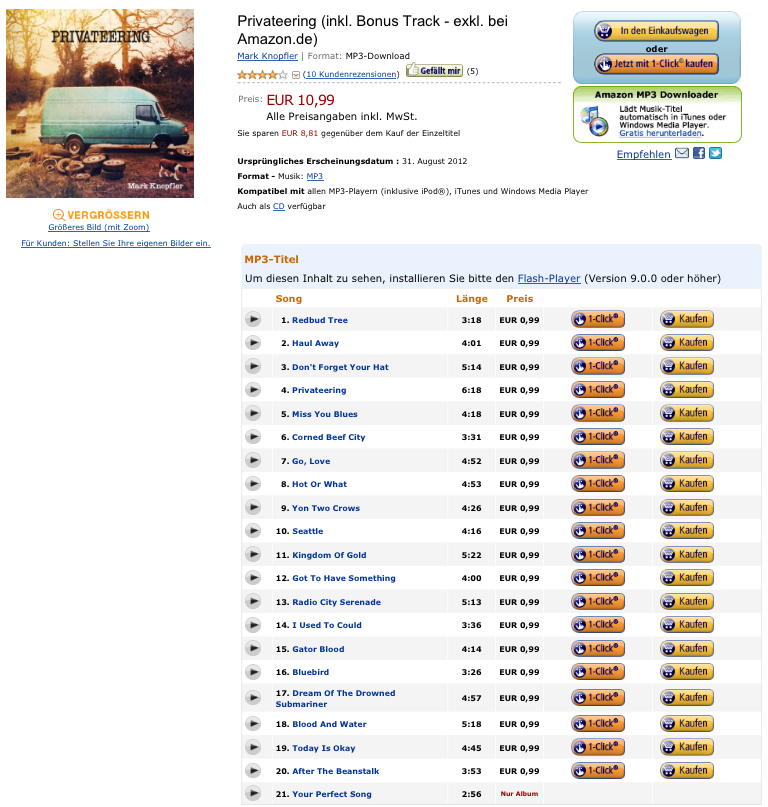
Task: Click Kaufen for Privateering track
Action: coord(687,390)
